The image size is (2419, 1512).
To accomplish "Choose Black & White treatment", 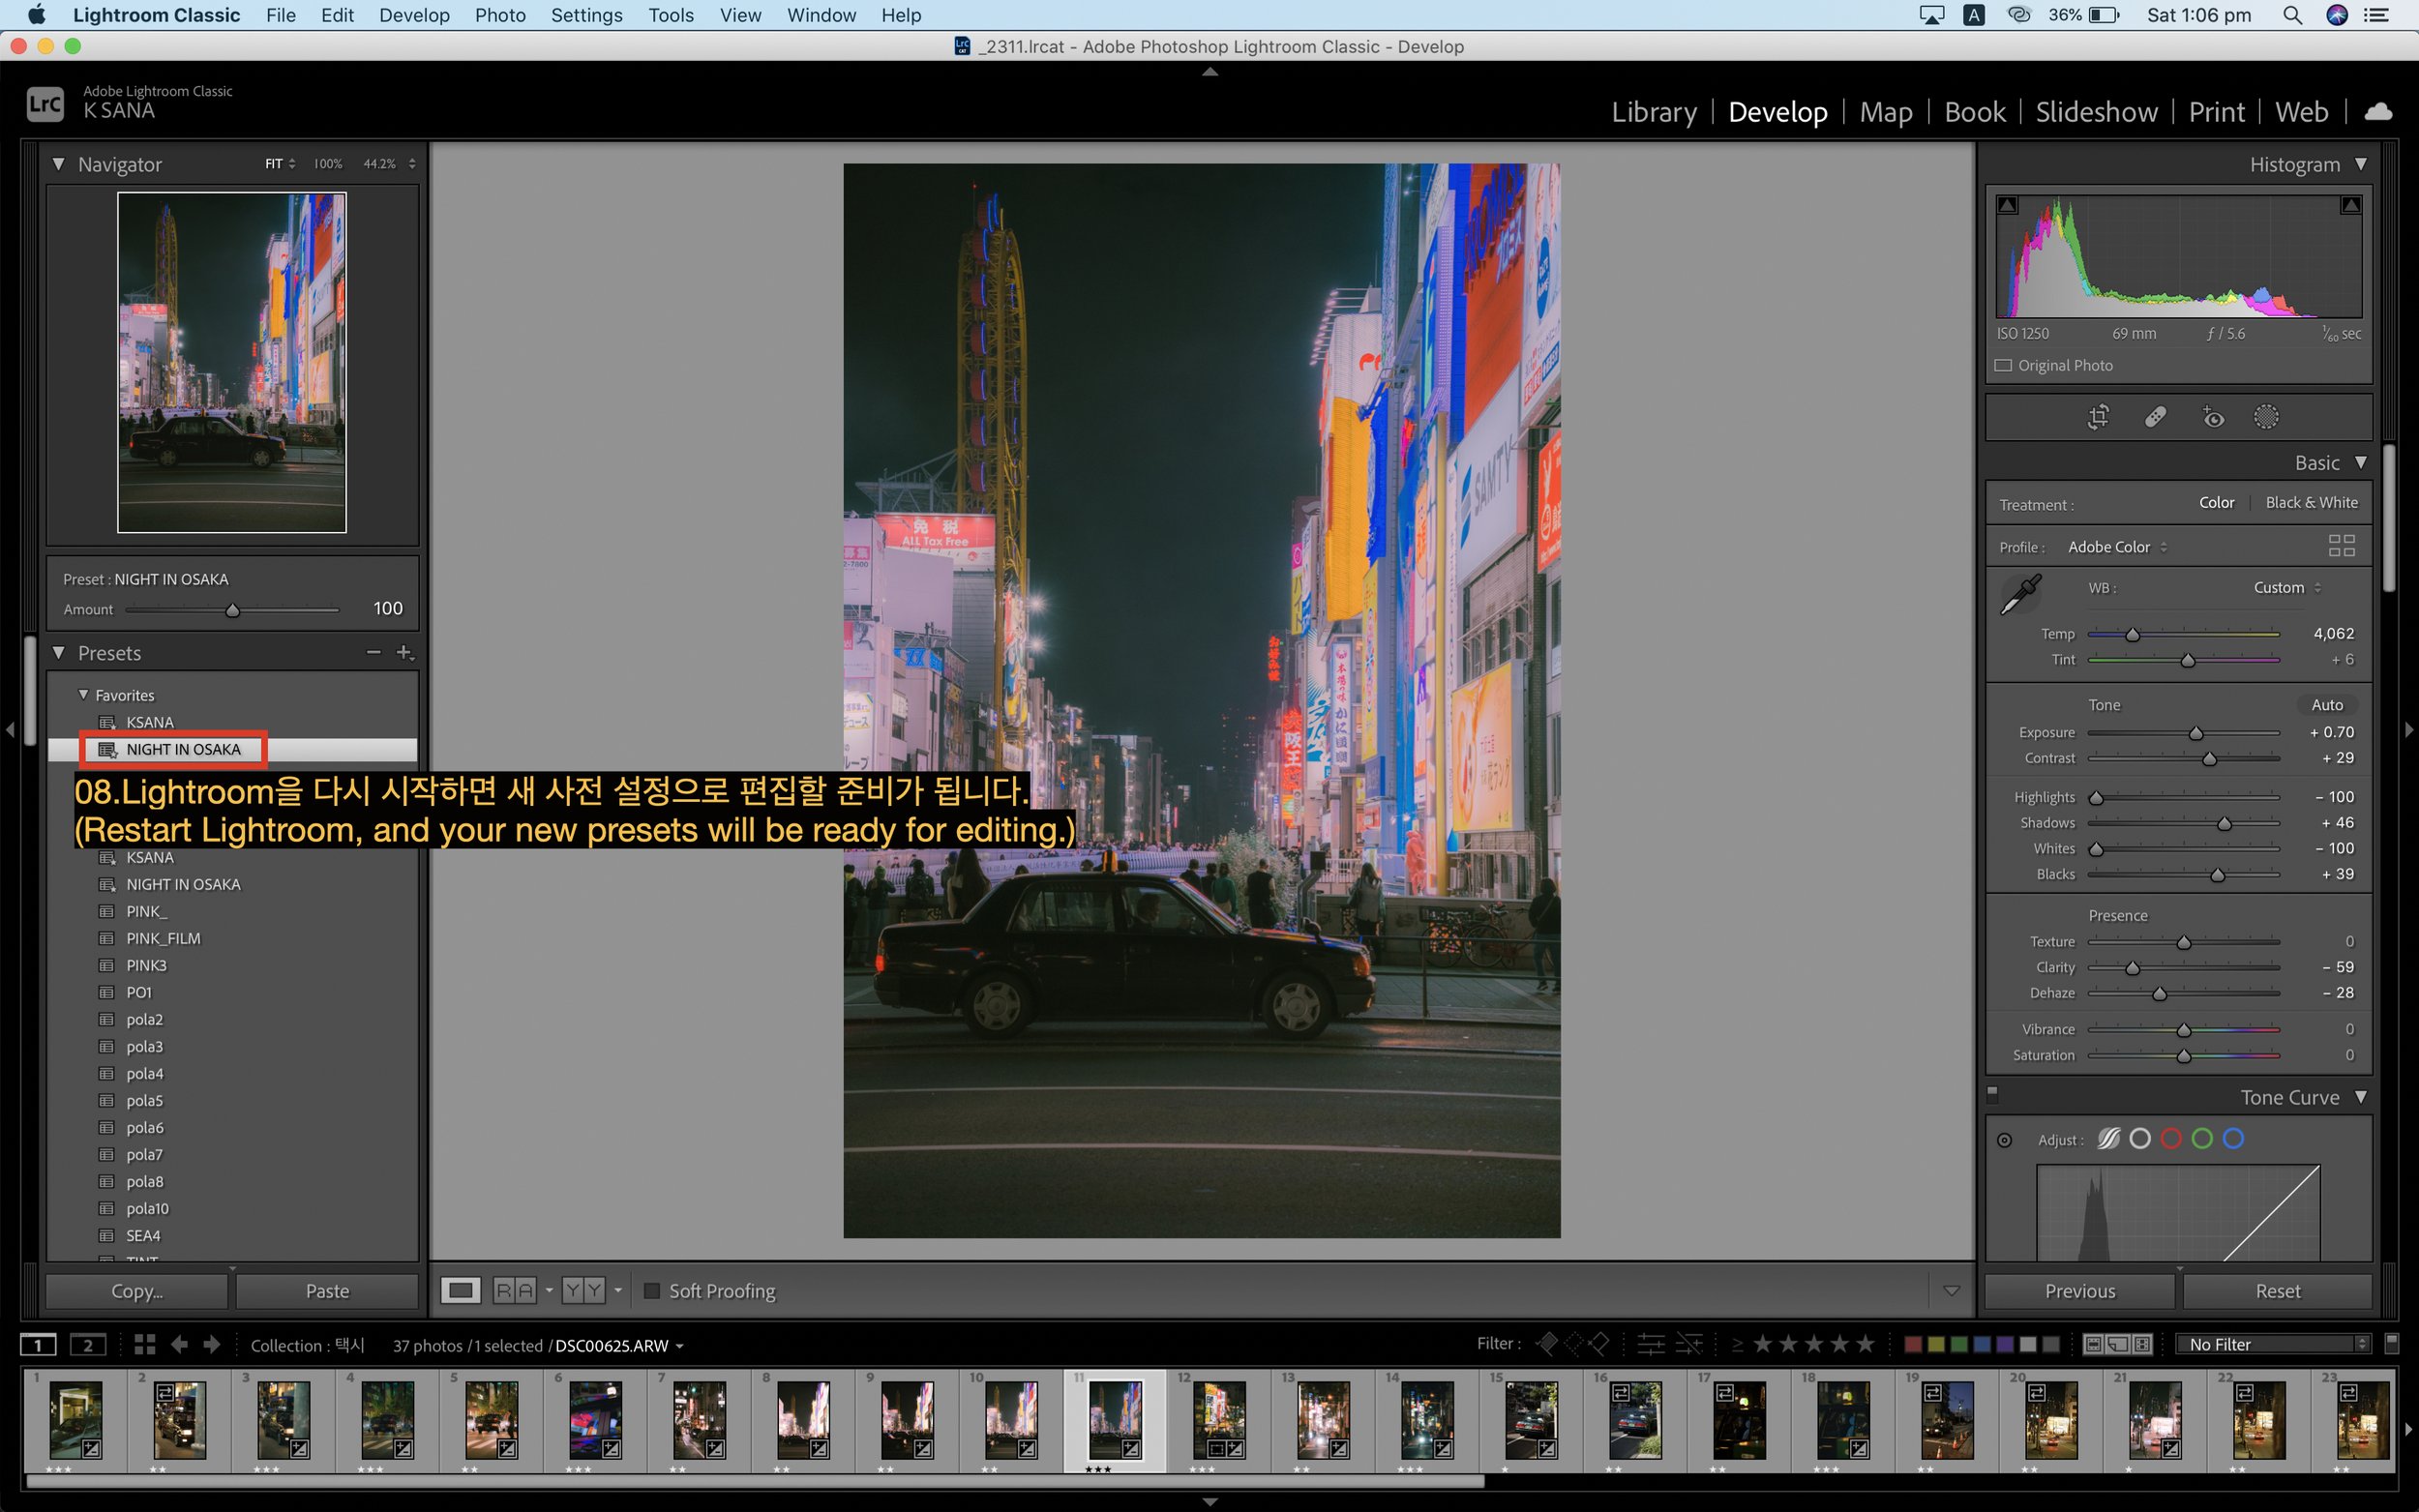I will point(2311,502).
